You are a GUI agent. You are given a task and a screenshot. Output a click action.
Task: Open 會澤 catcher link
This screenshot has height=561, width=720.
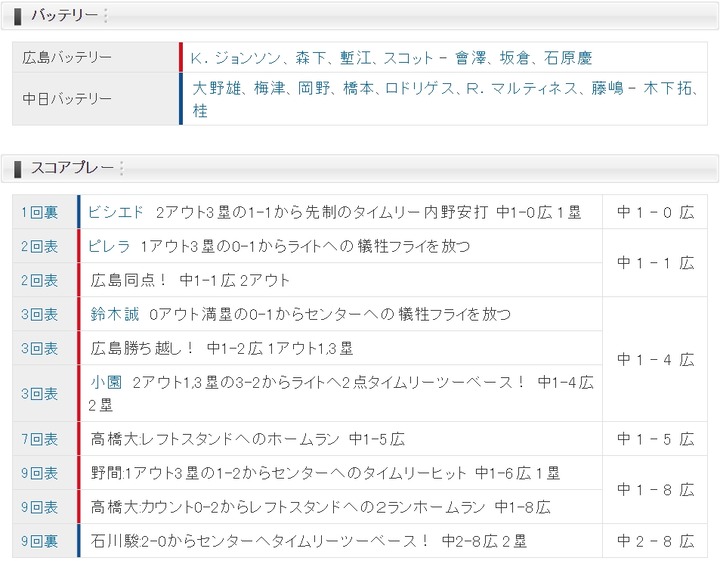coord(471,58)
